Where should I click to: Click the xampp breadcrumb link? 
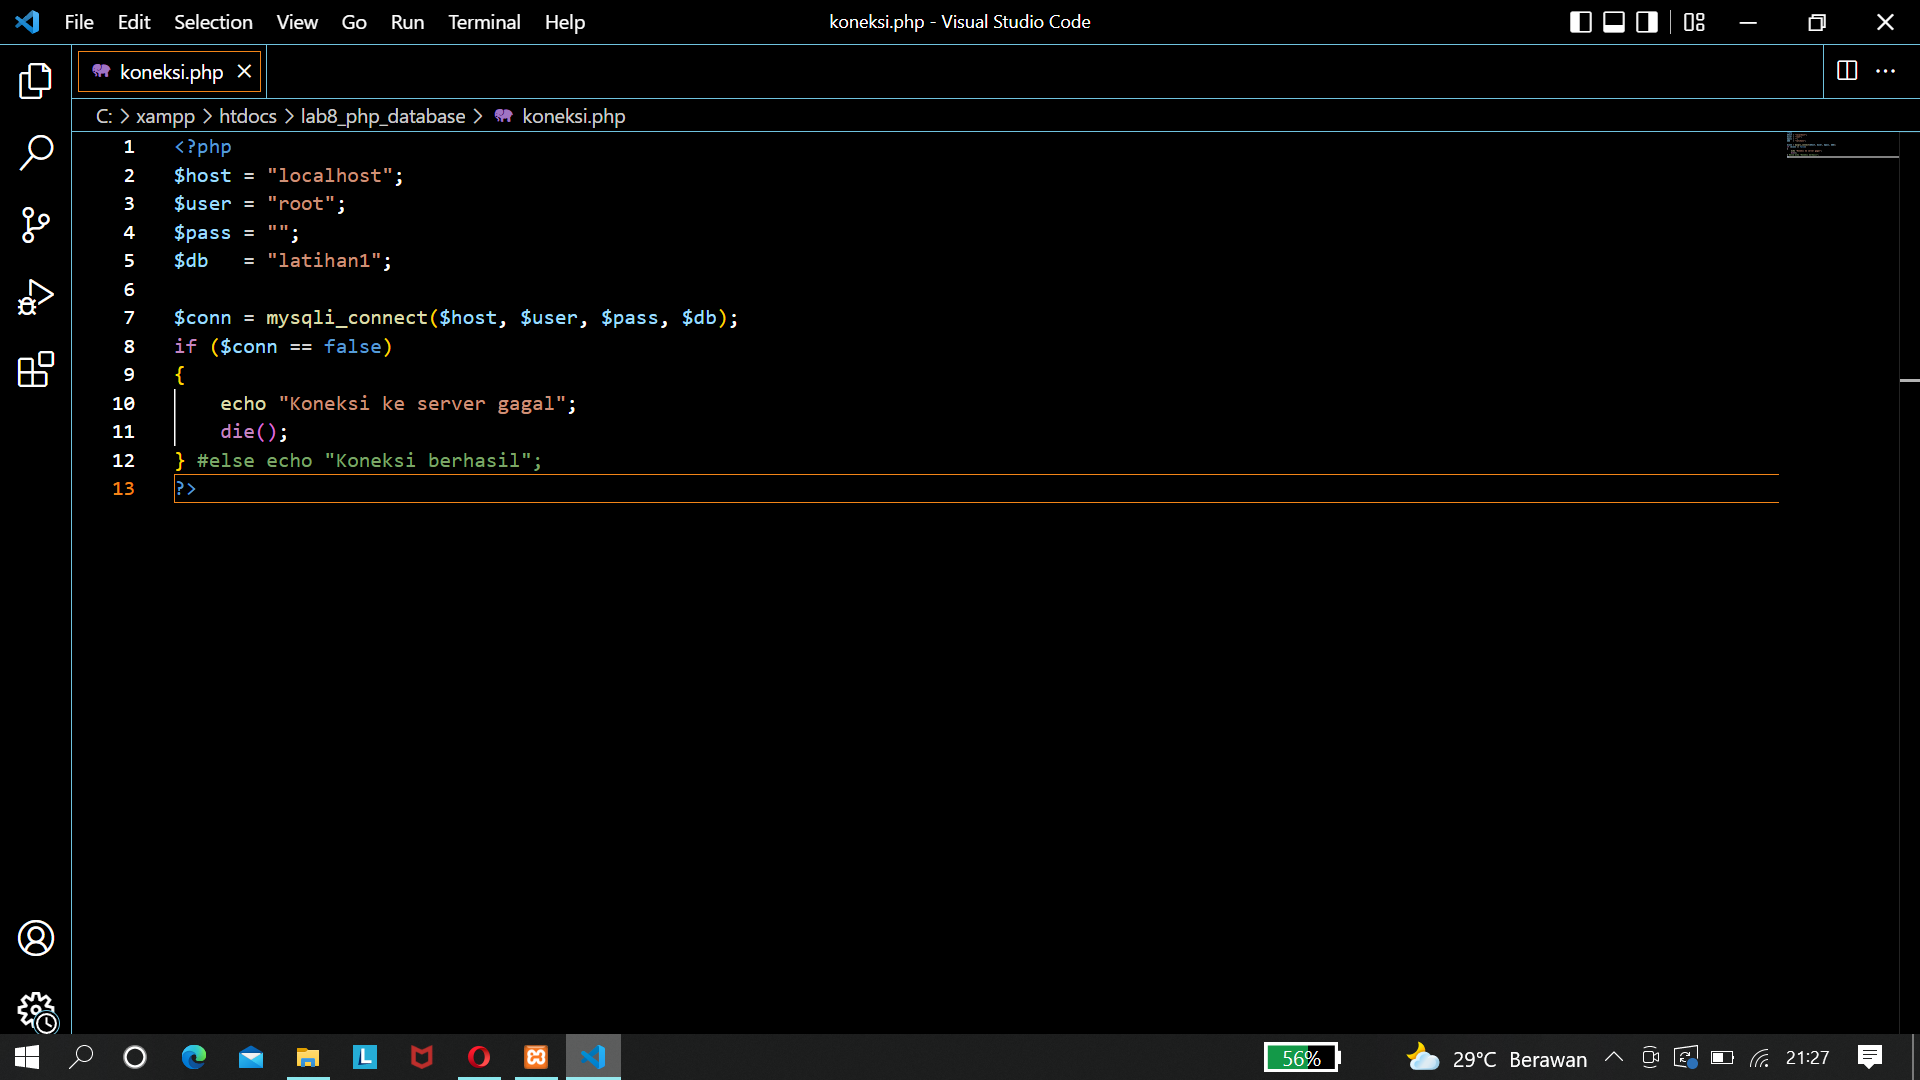[165, 116]
